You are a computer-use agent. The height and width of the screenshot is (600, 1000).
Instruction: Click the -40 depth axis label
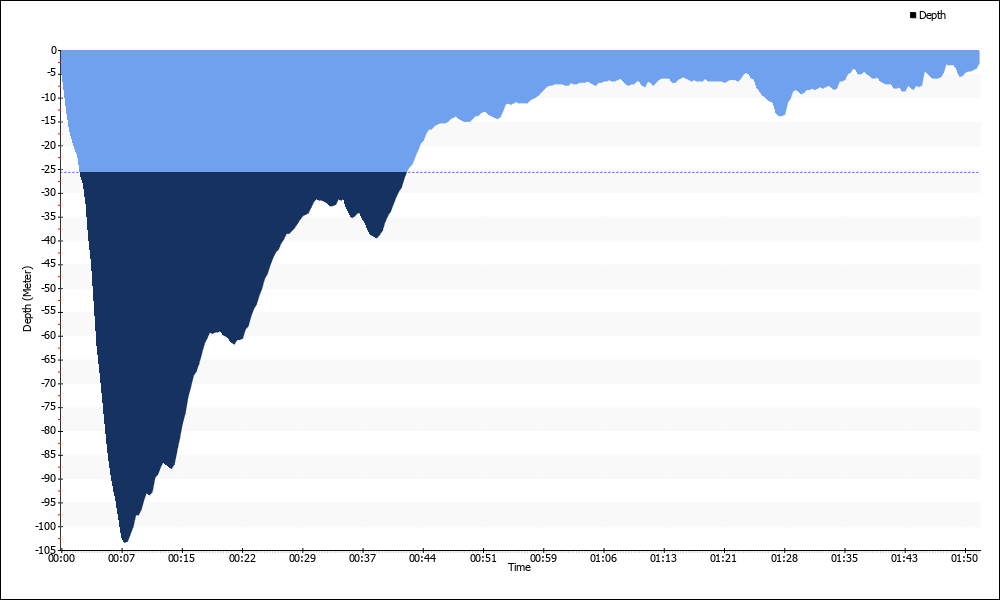click(x=50, y=240)
